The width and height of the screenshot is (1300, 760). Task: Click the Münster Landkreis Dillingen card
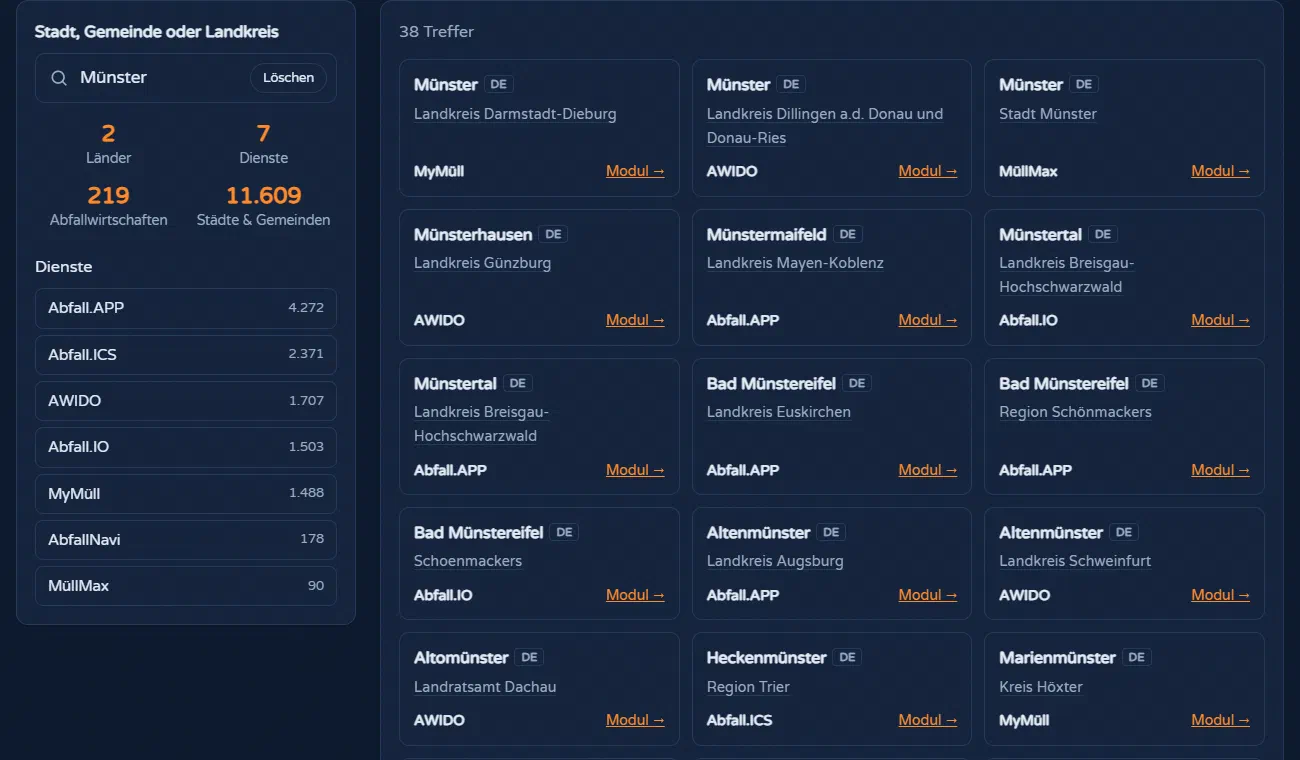(832, 128)
